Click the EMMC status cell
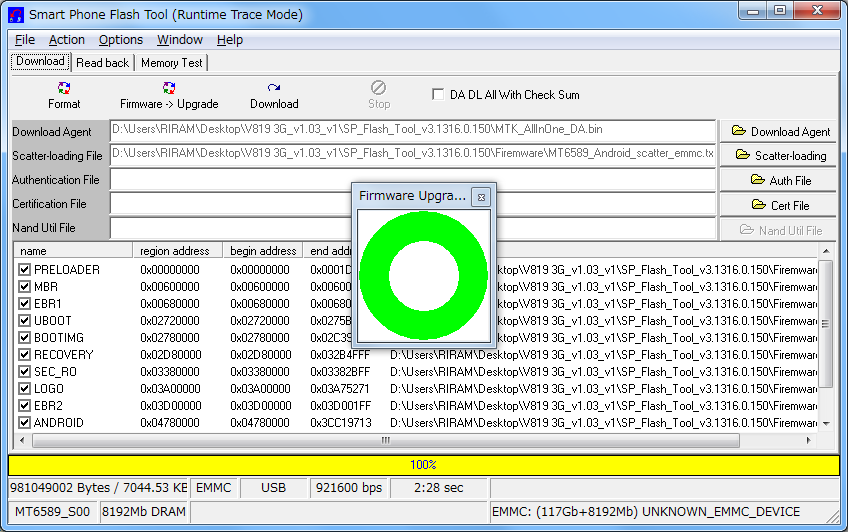 [x=213, y=488]
